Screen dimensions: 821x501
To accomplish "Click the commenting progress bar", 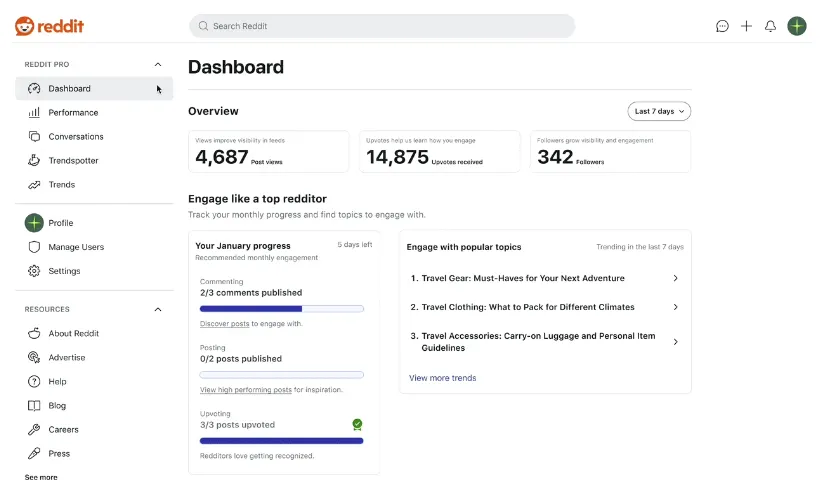I will click(x=282, y=309).
